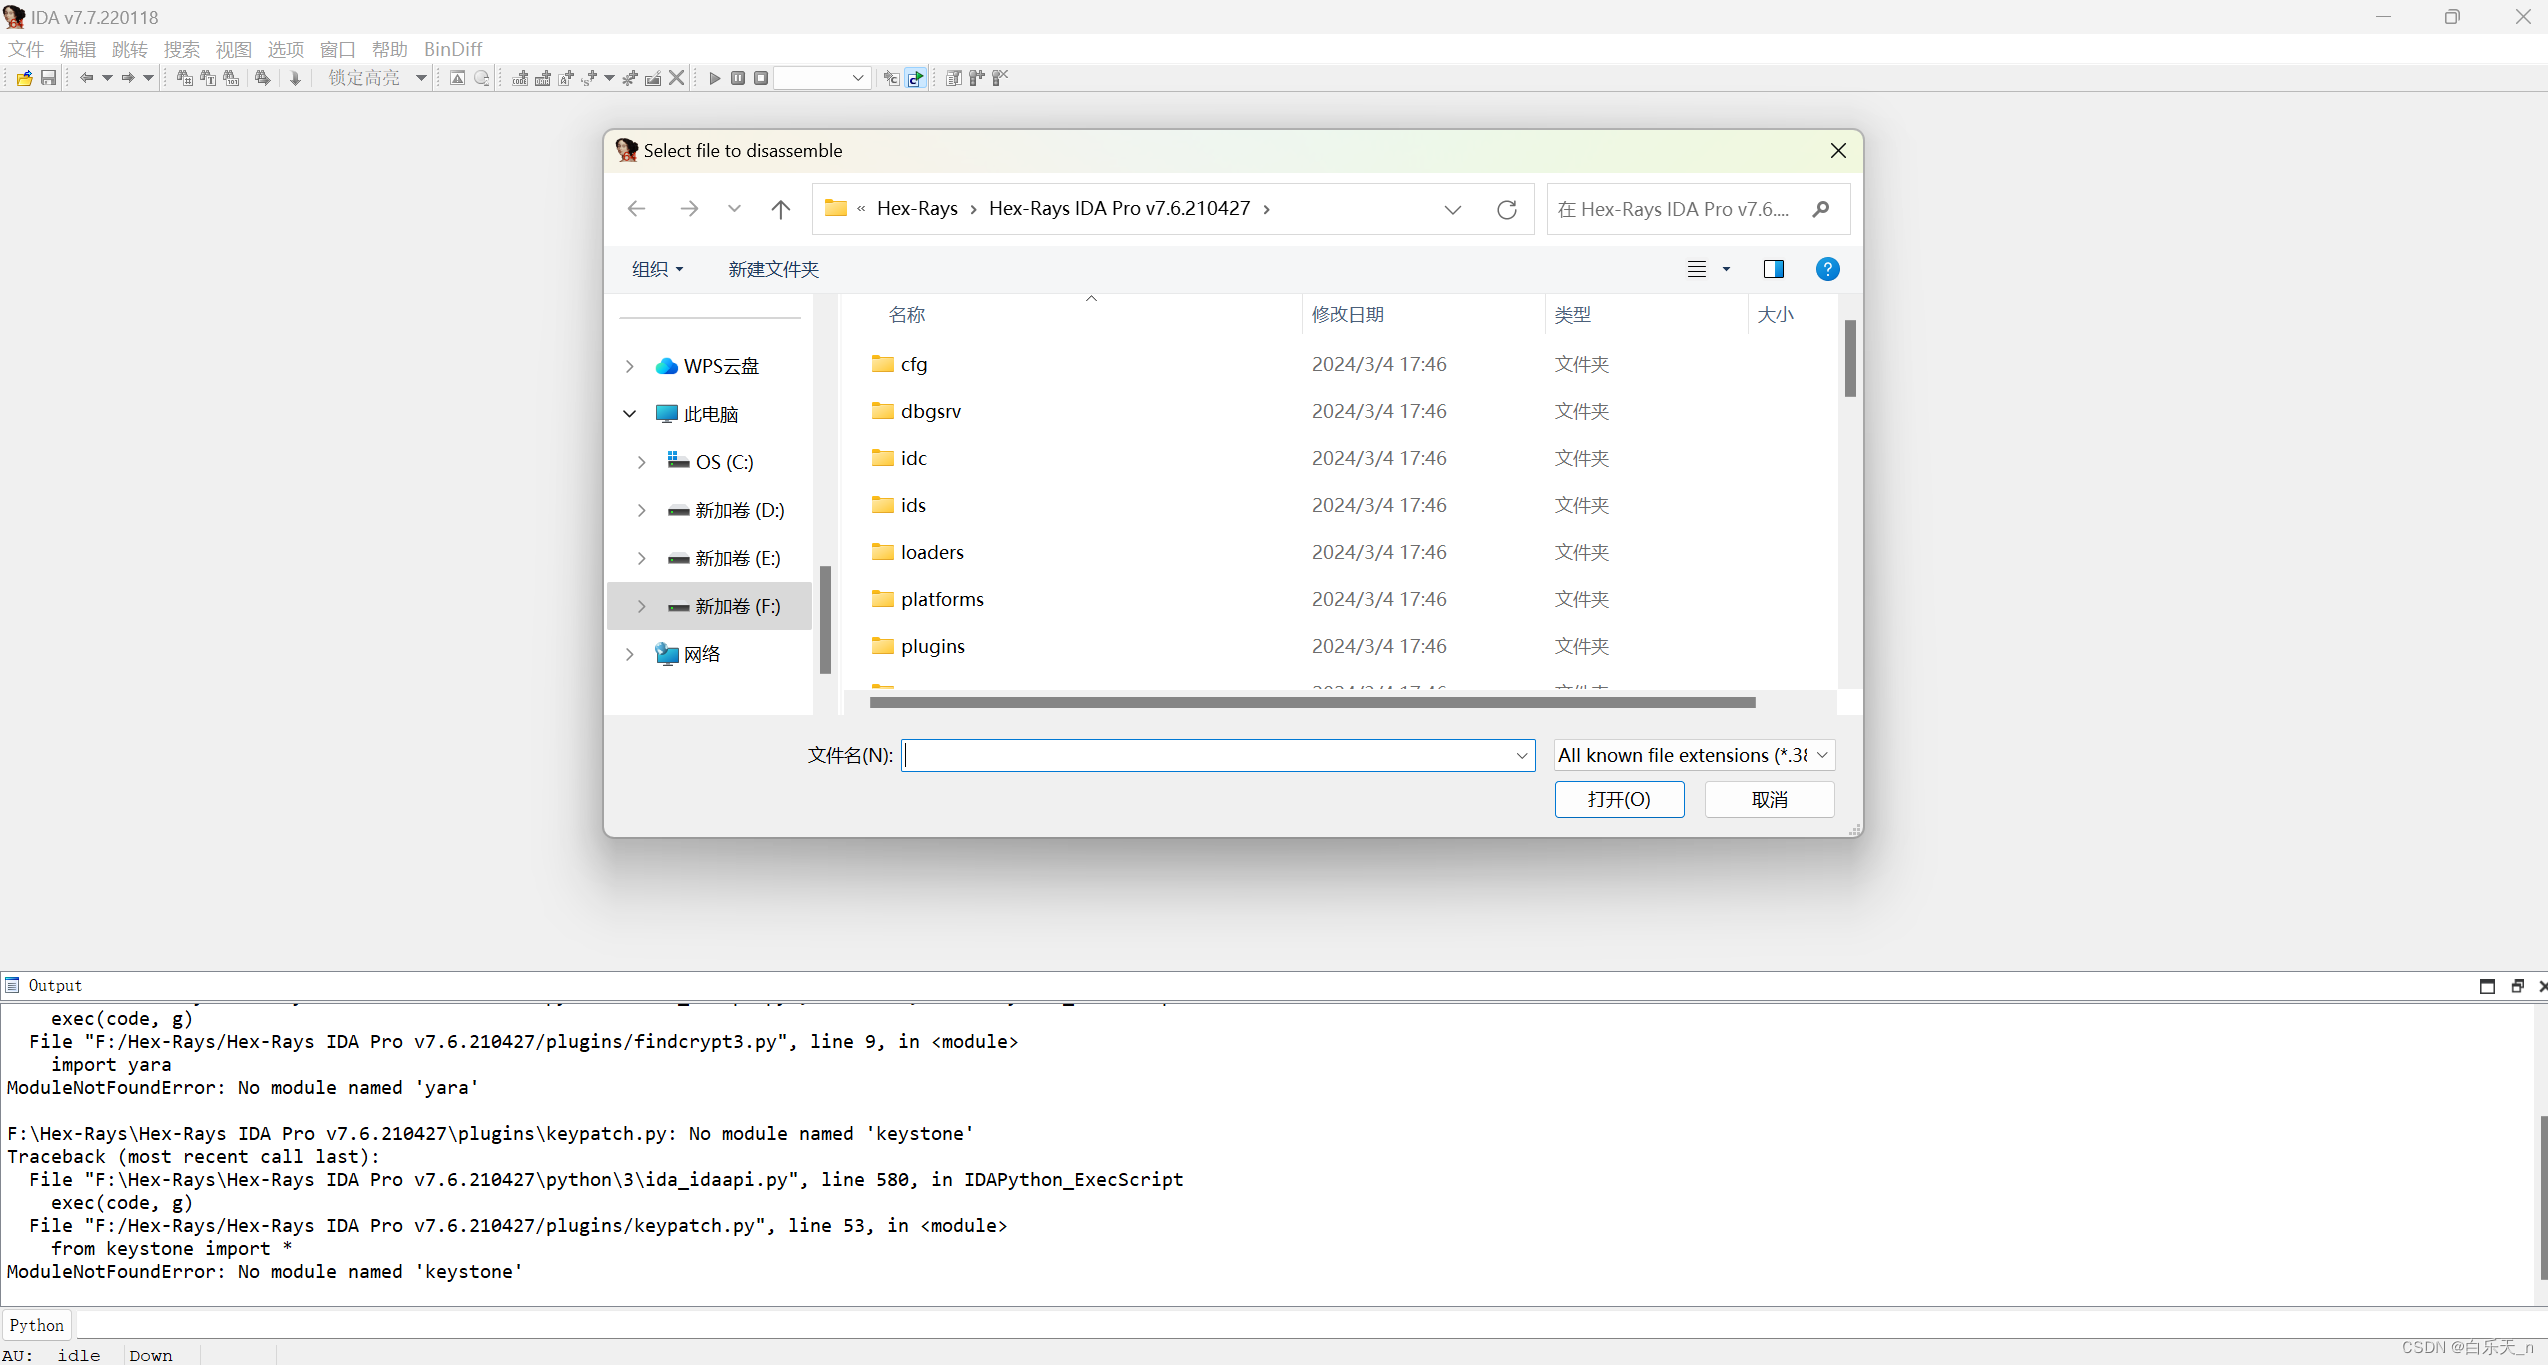Expand the WPS云盘 tree node

pos(629,366)
